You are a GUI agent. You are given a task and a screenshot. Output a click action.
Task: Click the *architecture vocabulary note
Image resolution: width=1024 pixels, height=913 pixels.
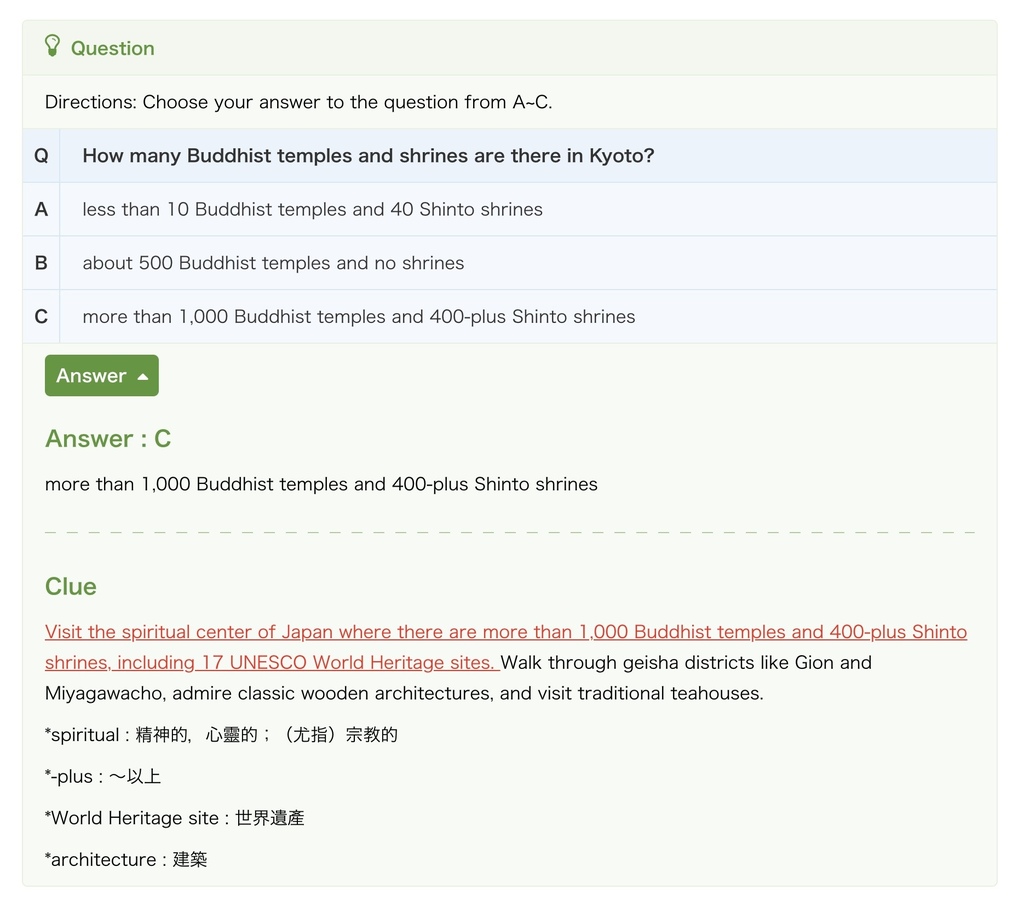pyautogui.click(x=126, y=860)
